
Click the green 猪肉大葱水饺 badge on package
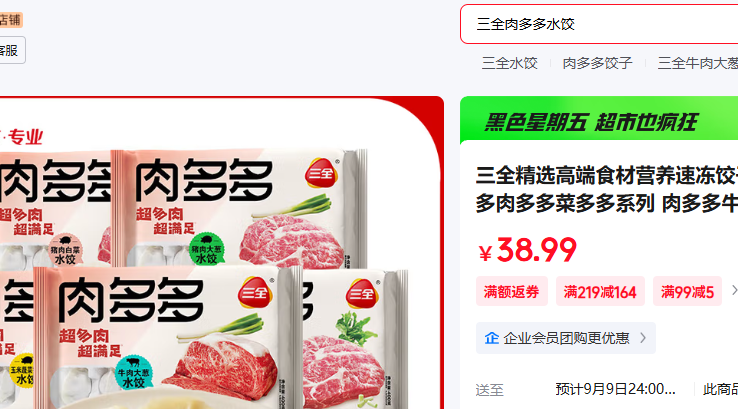207,249
